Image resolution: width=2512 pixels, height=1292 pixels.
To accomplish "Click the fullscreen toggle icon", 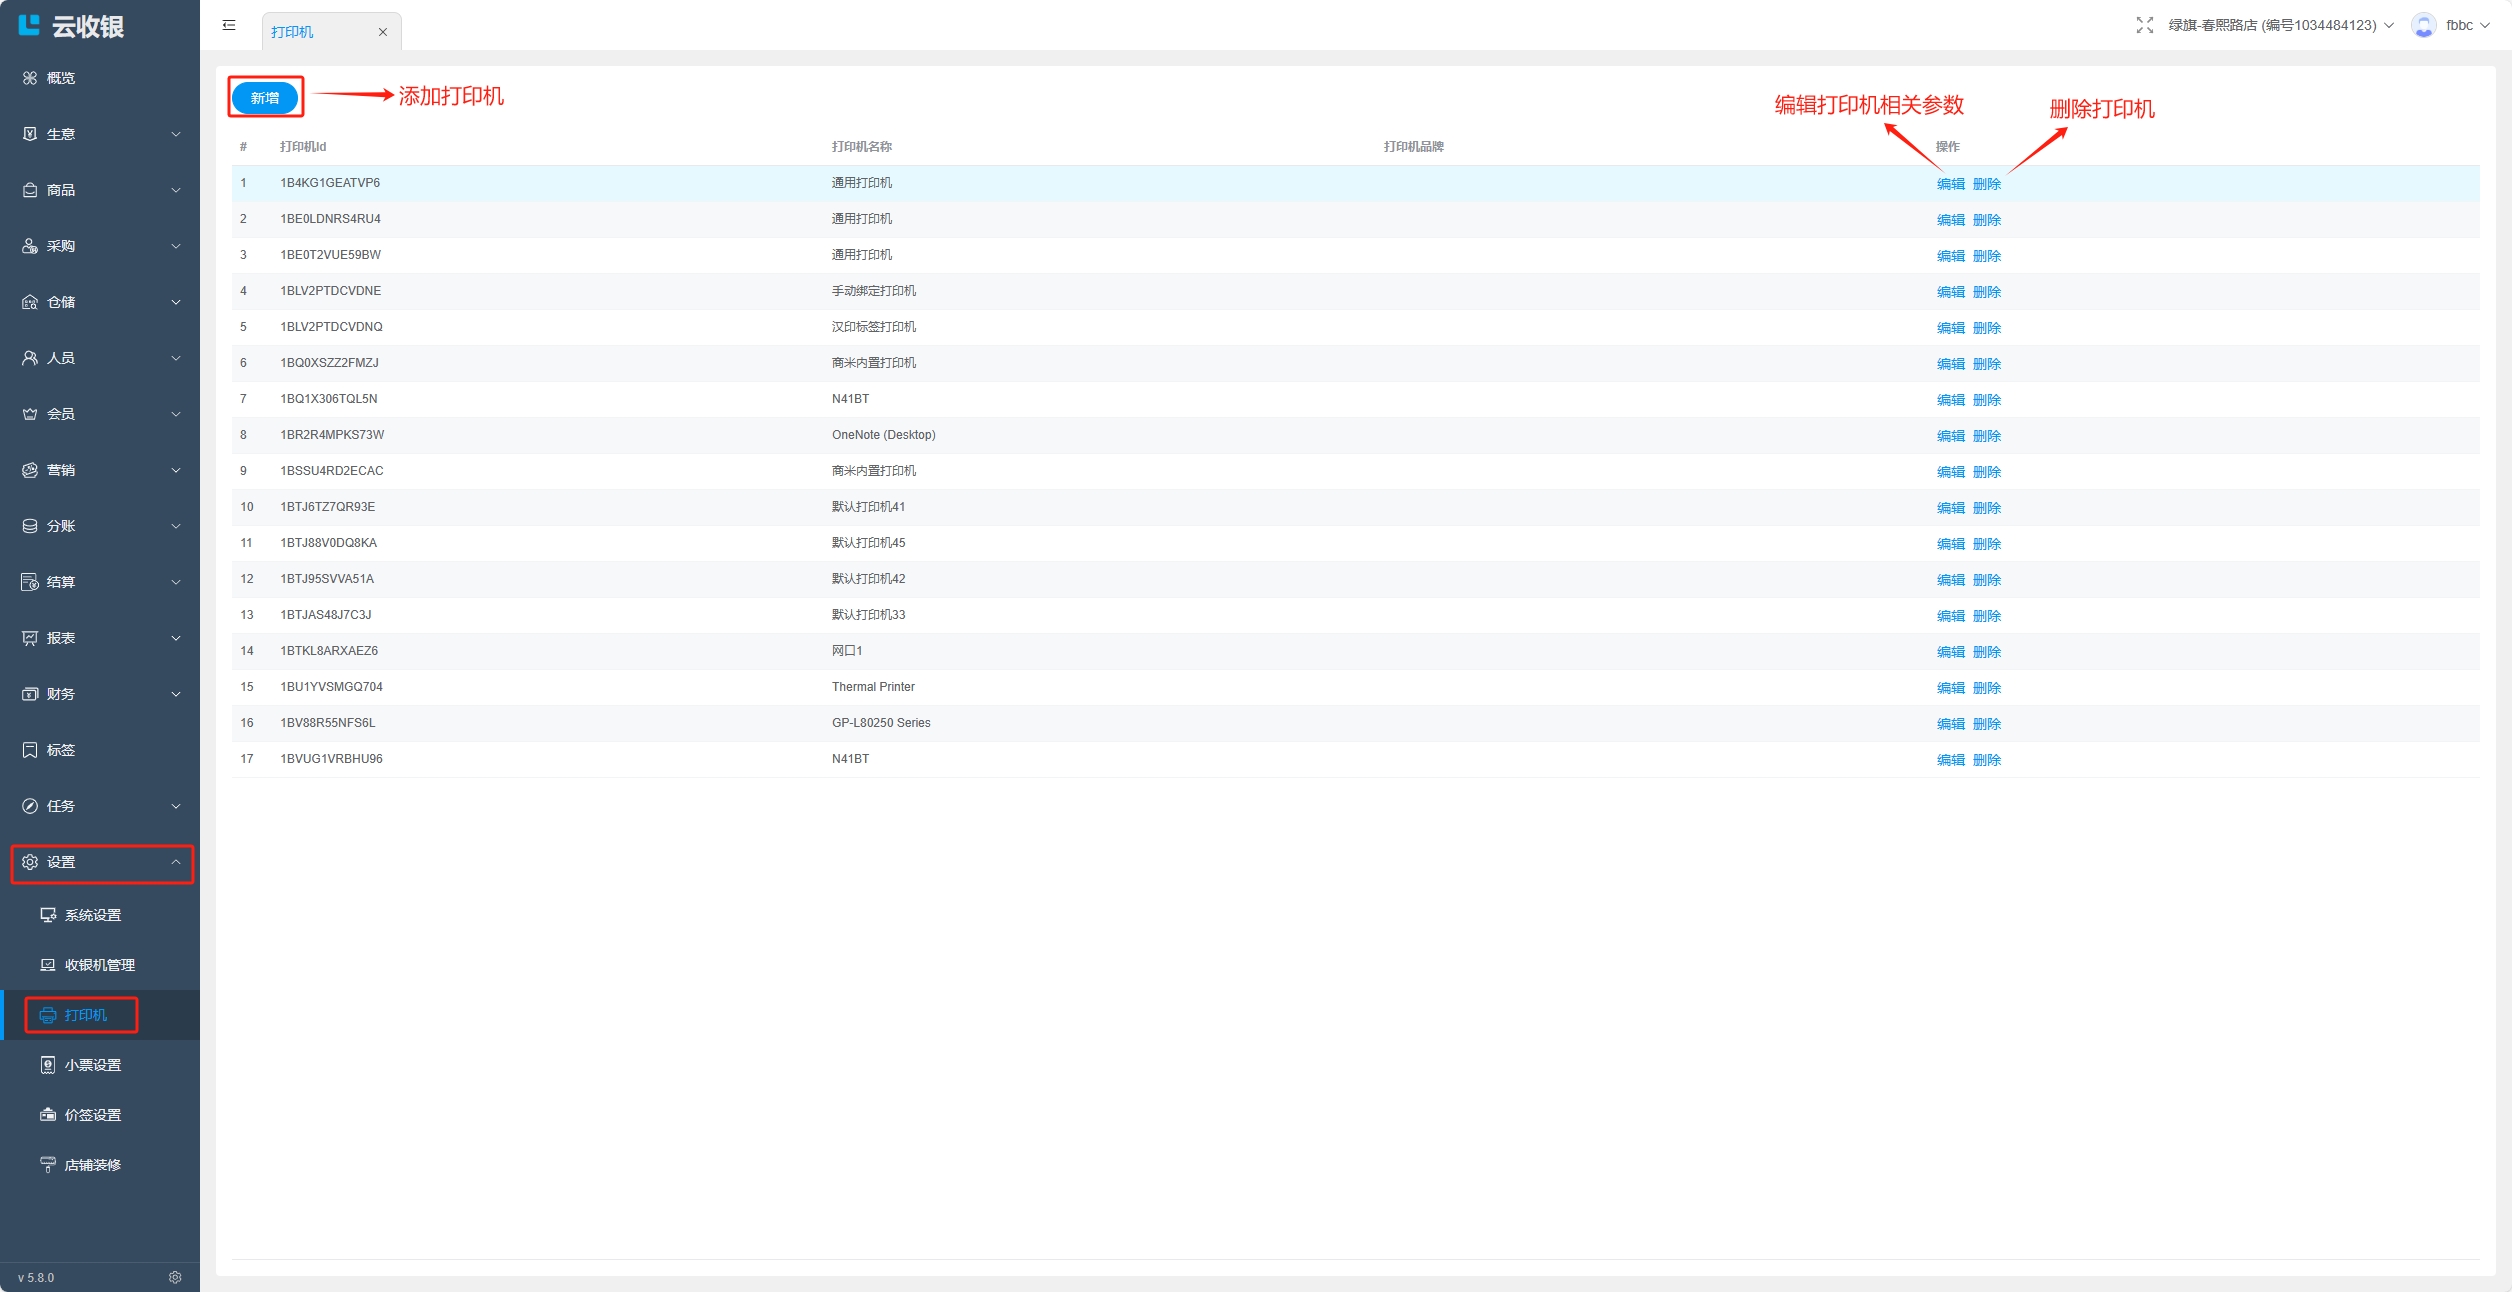I will pos(2144,25).
